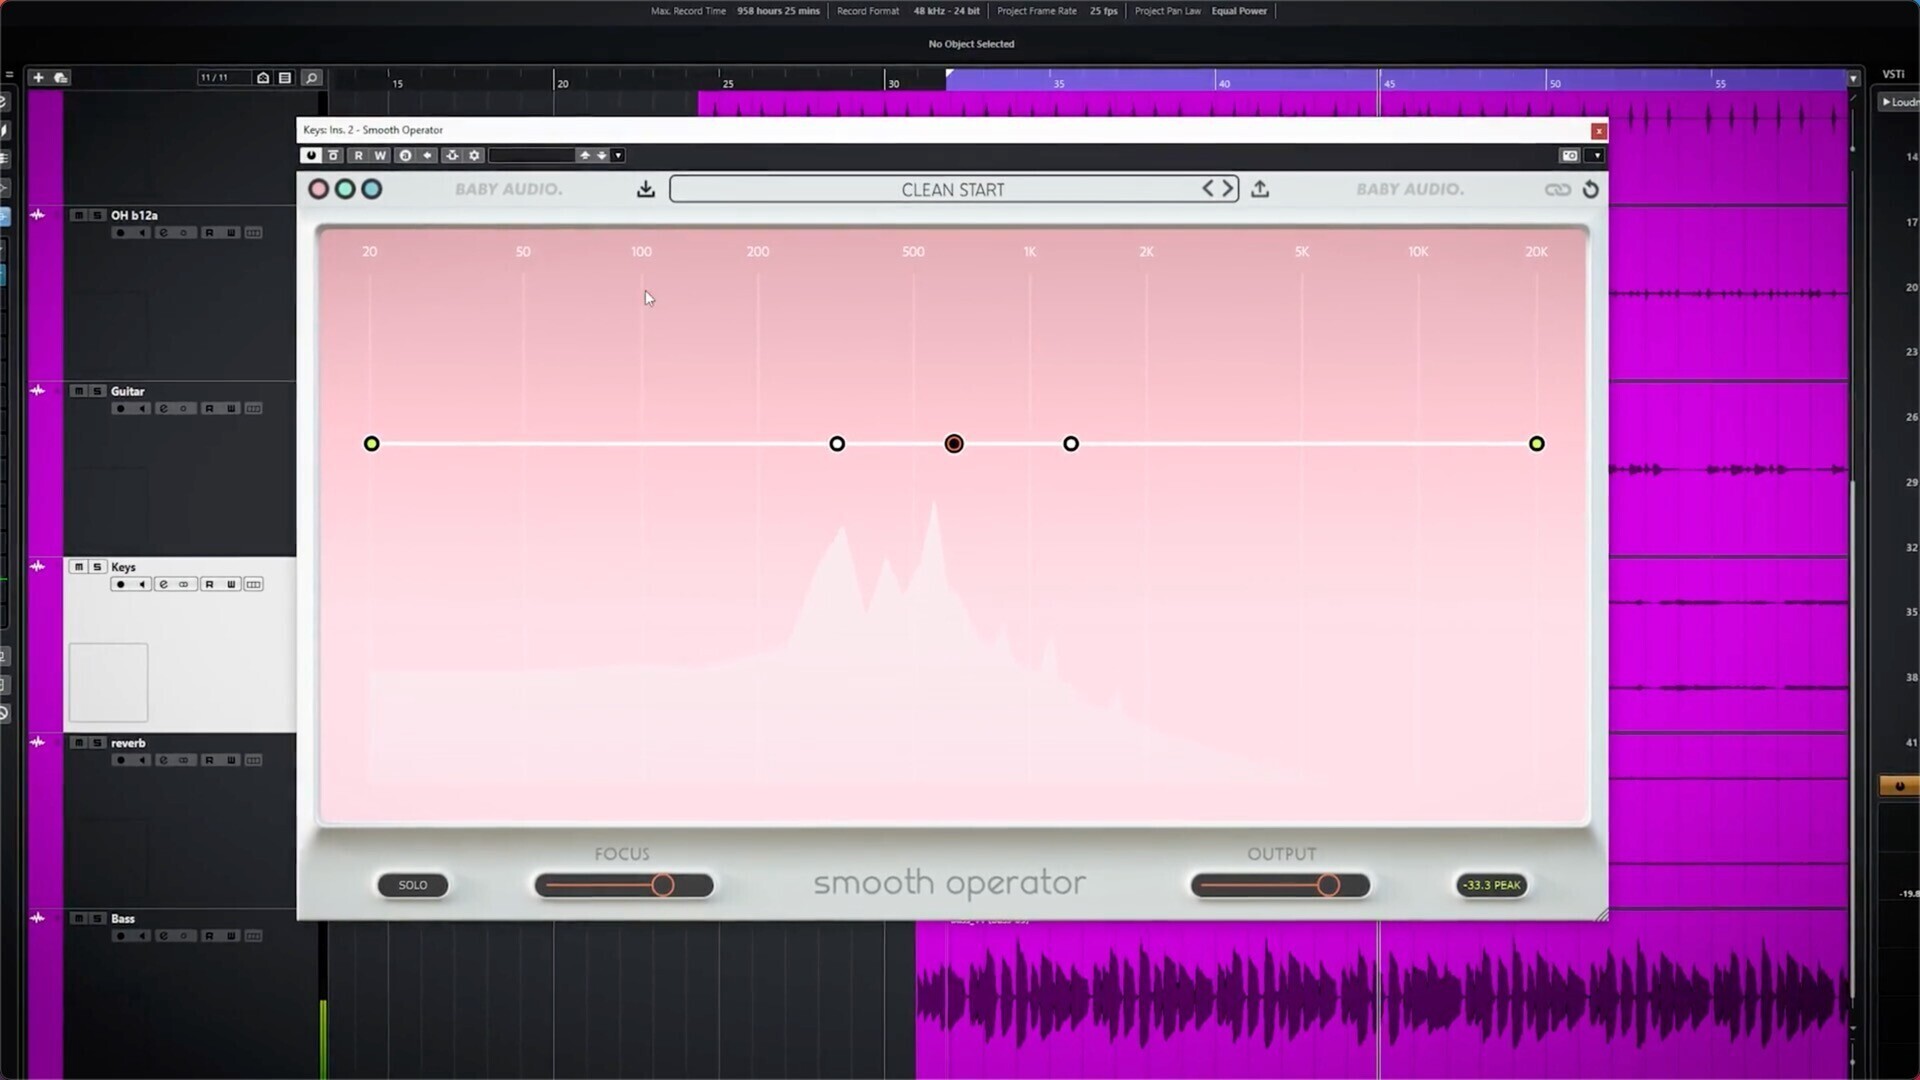Click the plugin snapshot camera icon
This screenshot has width=1920, height=1080.
pyautogui.click(x=1570, y=155)
